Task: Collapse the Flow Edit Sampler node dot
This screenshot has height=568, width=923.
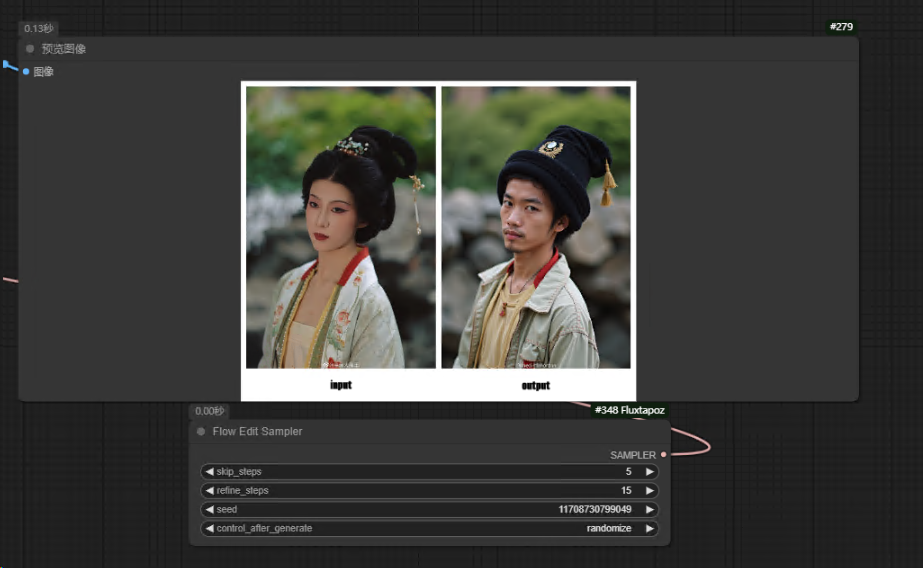Action: [201, 432]
